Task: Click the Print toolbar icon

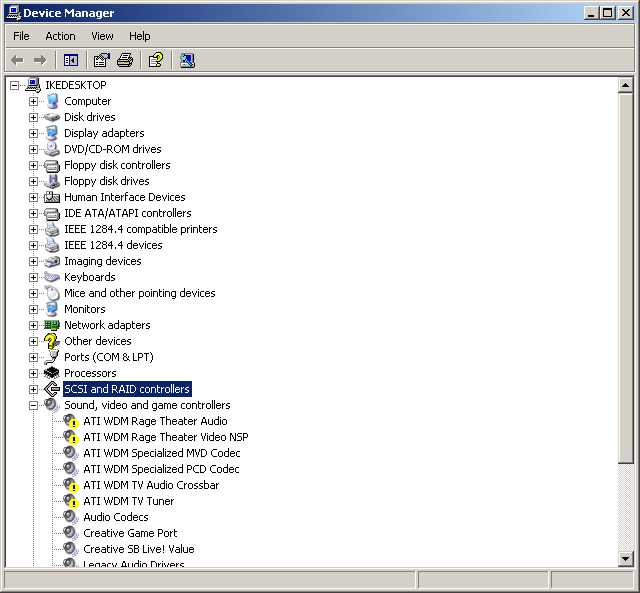Action: pos(125,60)
